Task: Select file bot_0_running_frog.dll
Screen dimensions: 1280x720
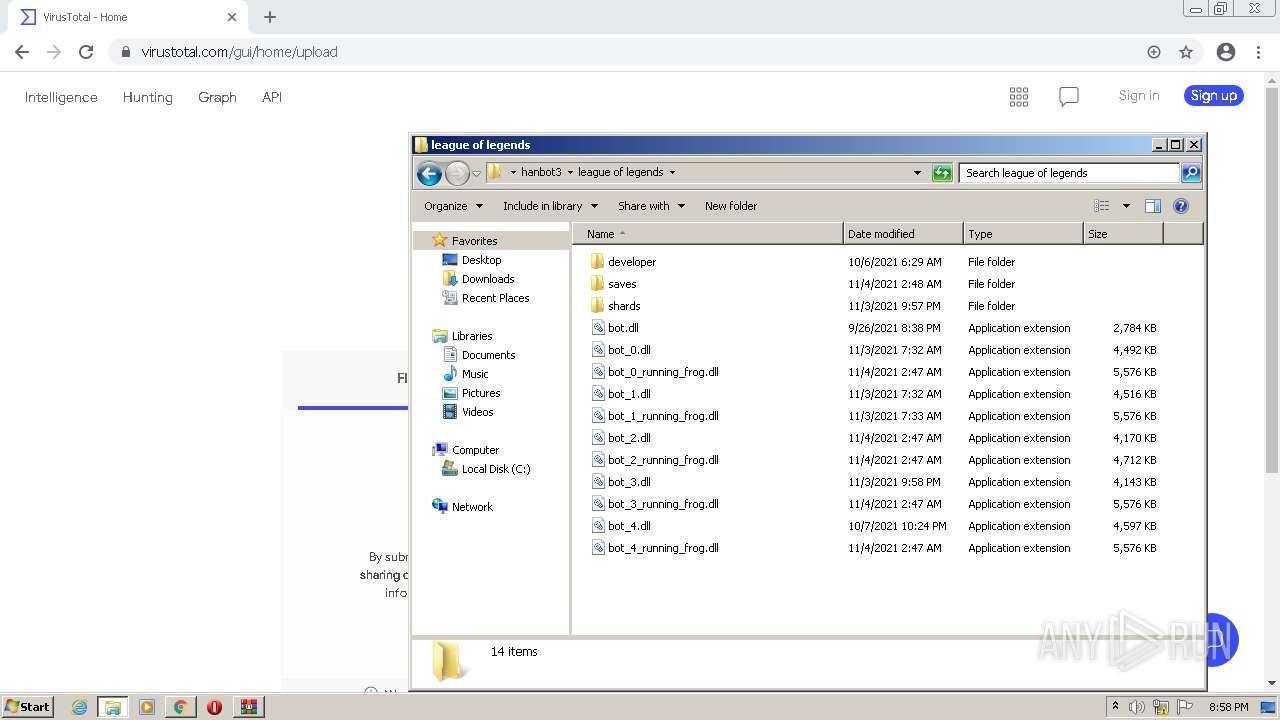Action: 663,372
